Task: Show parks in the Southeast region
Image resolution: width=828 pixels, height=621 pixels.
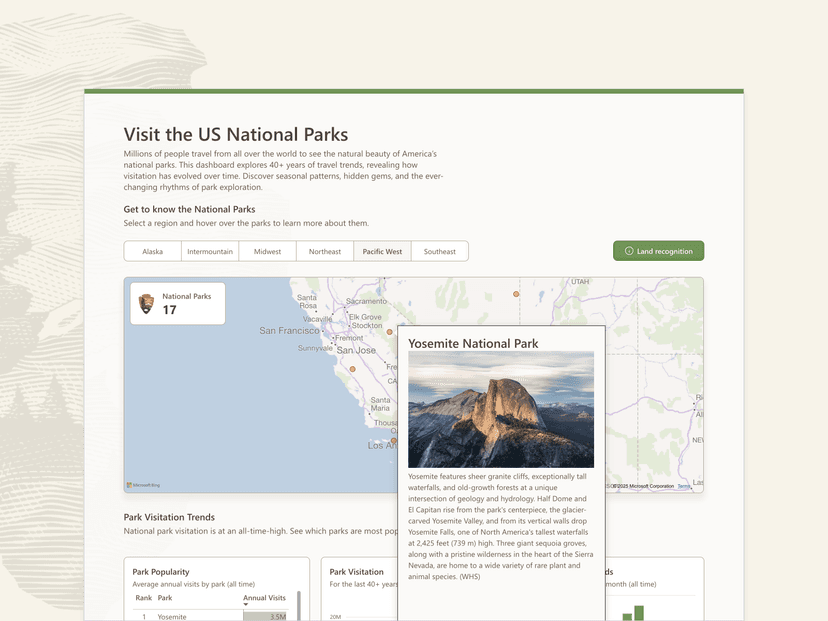Action: tap(439, 251)
